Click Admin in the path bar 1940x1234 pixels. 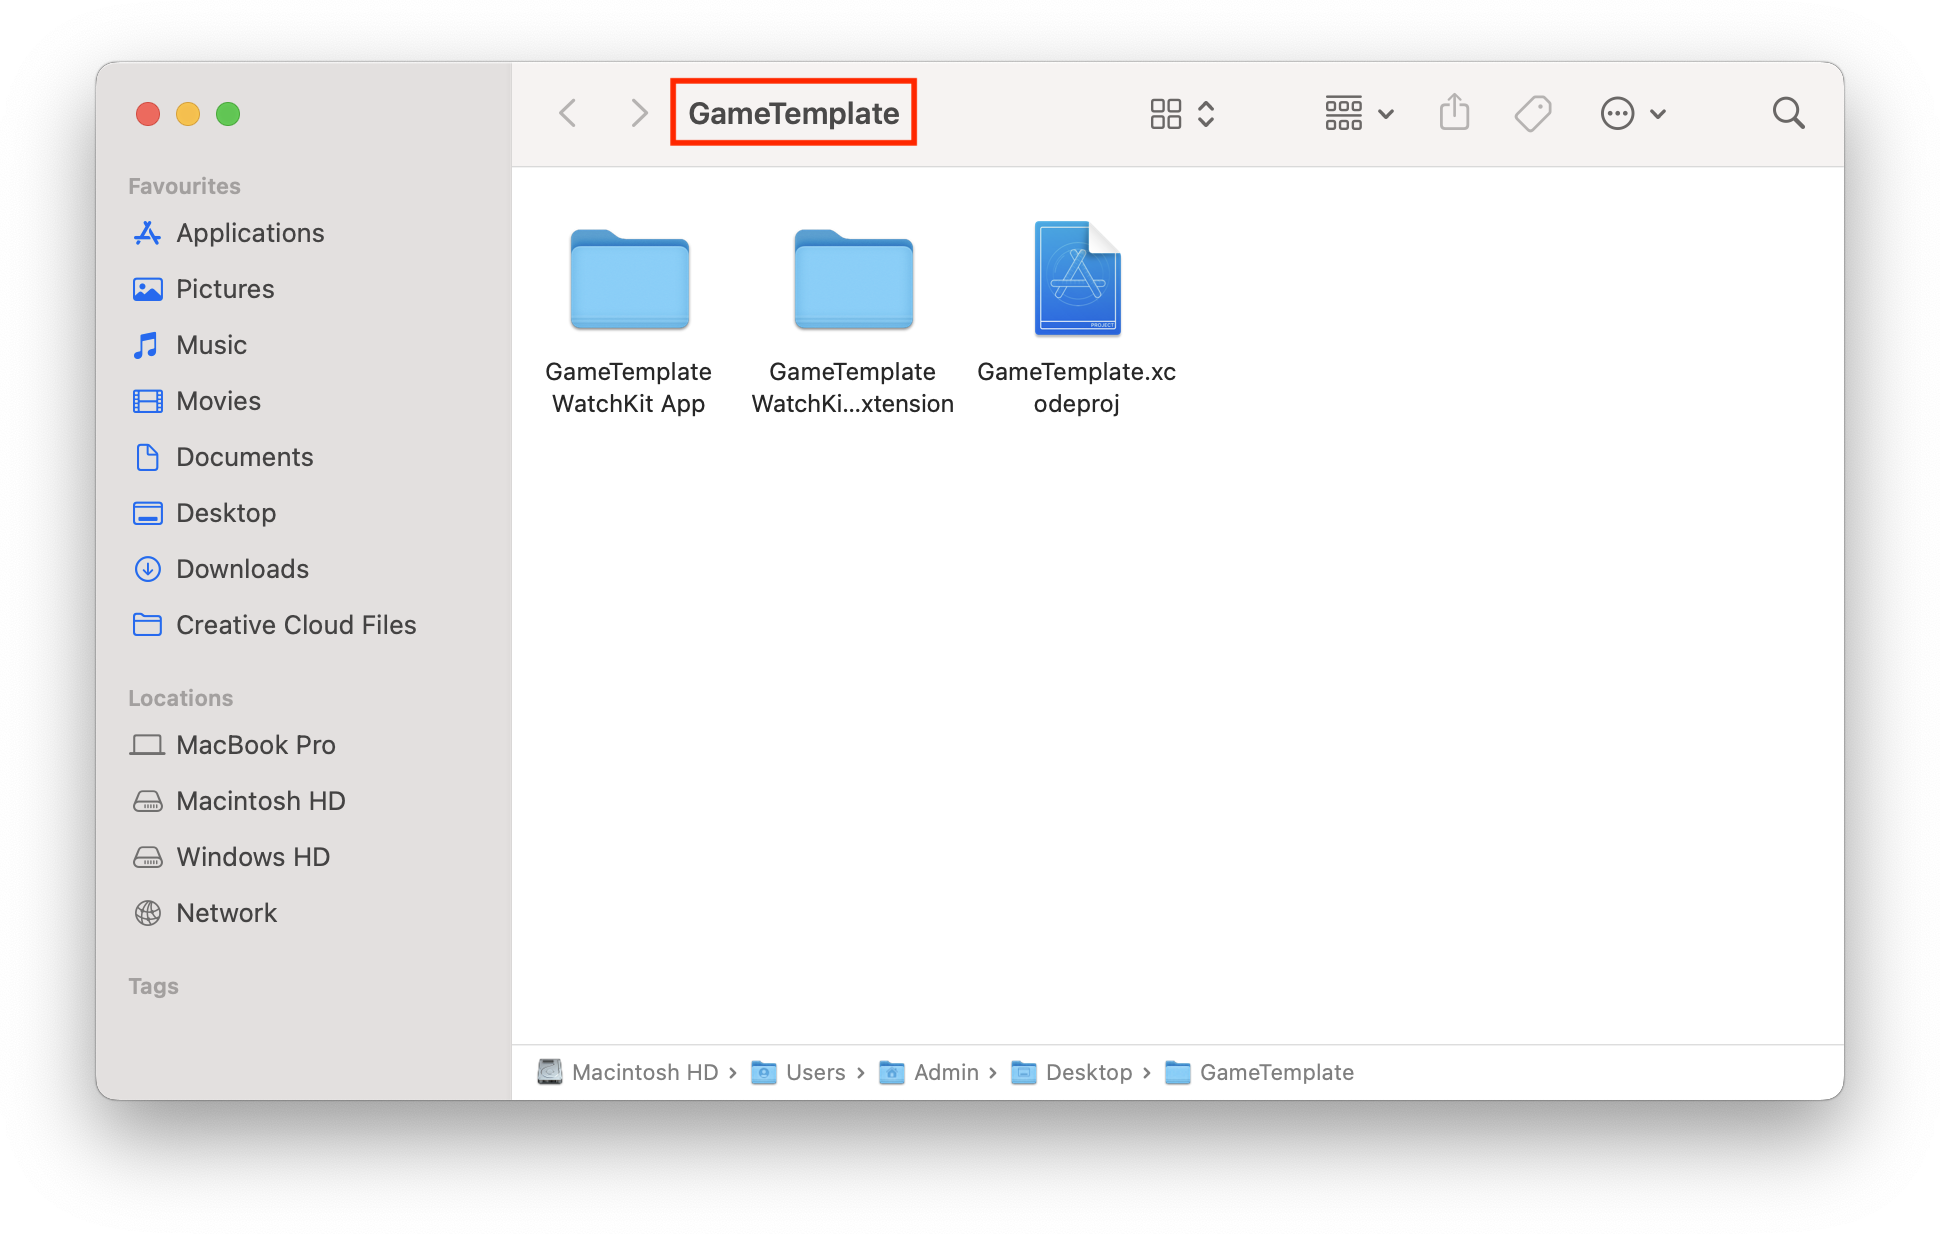tap(946, 1072)
